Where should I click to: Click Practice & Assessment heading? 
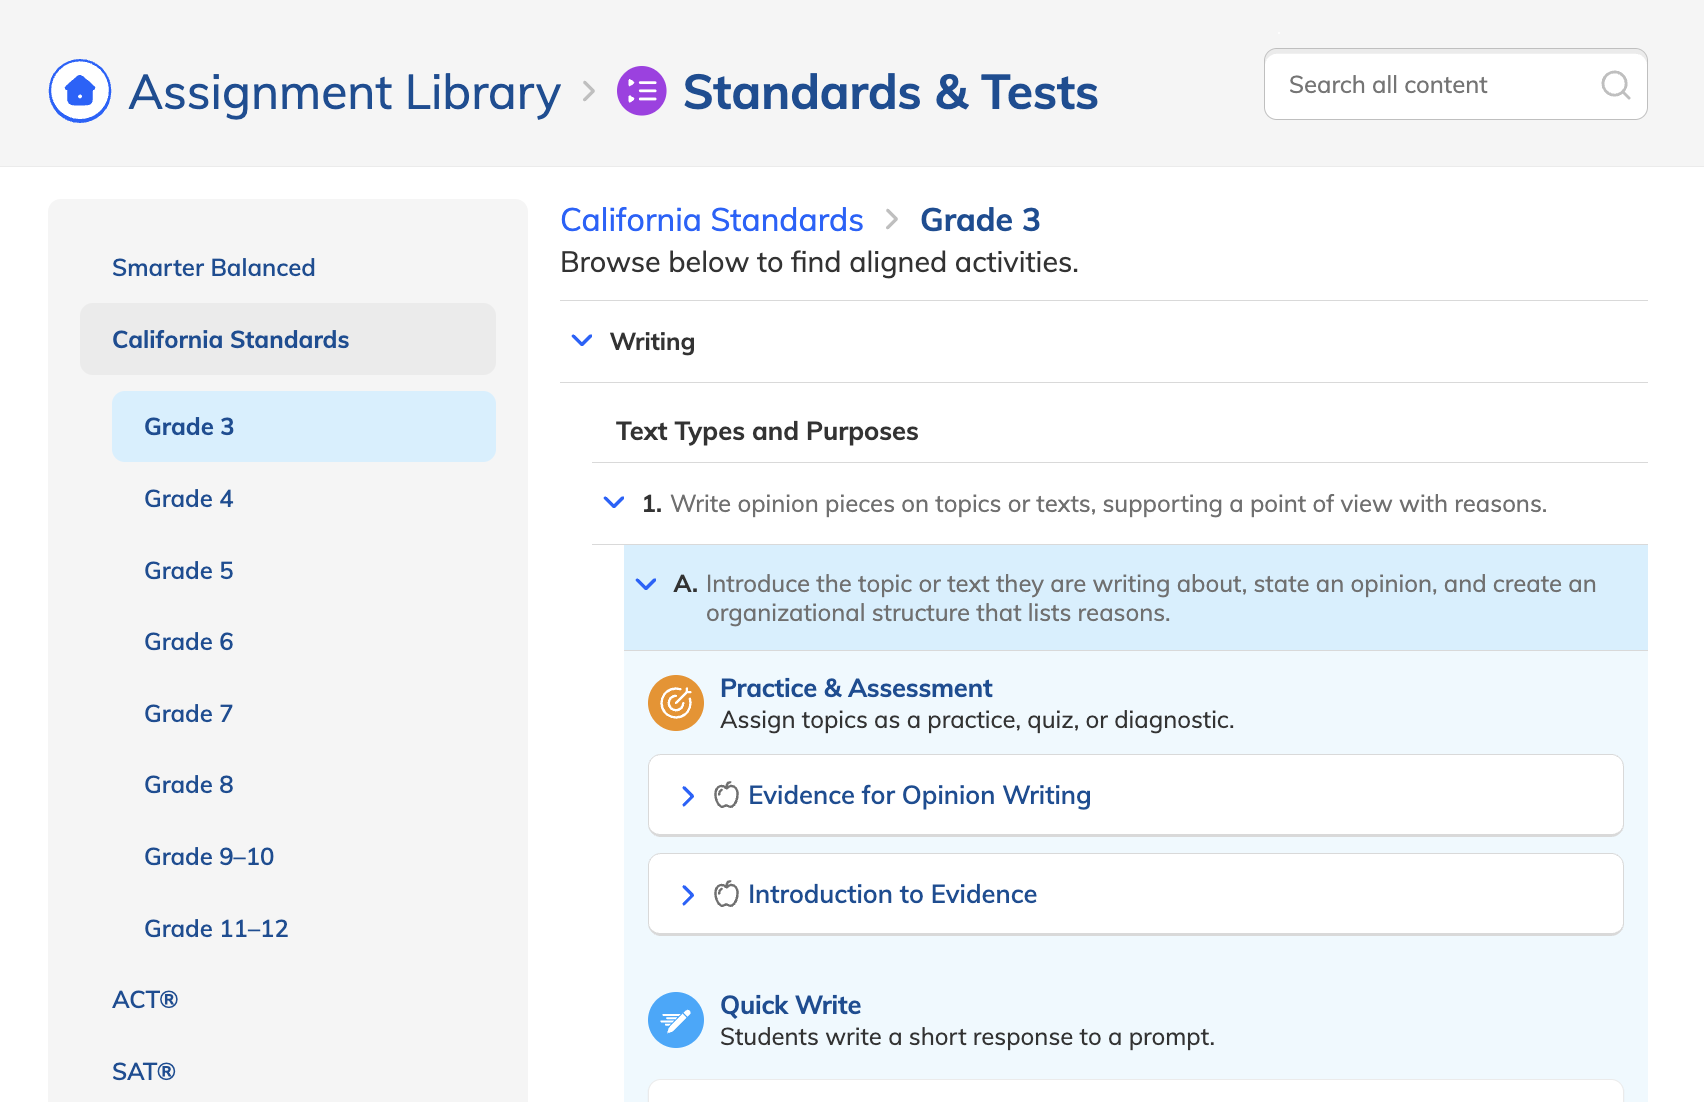(x=856, y=688)
